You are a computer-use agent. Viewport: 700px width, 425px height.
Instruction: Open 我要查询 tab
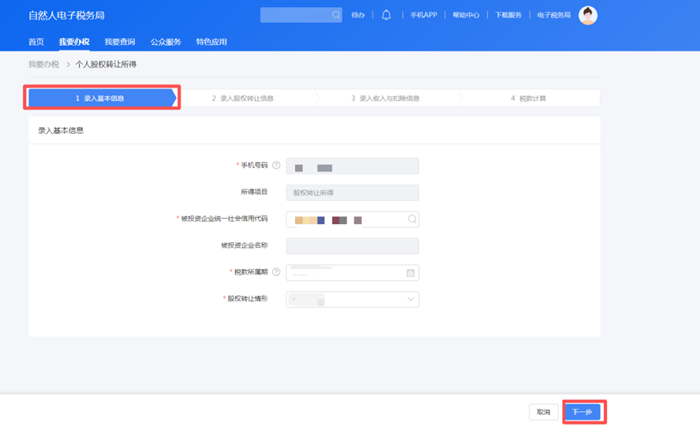[x=119, y=42]
